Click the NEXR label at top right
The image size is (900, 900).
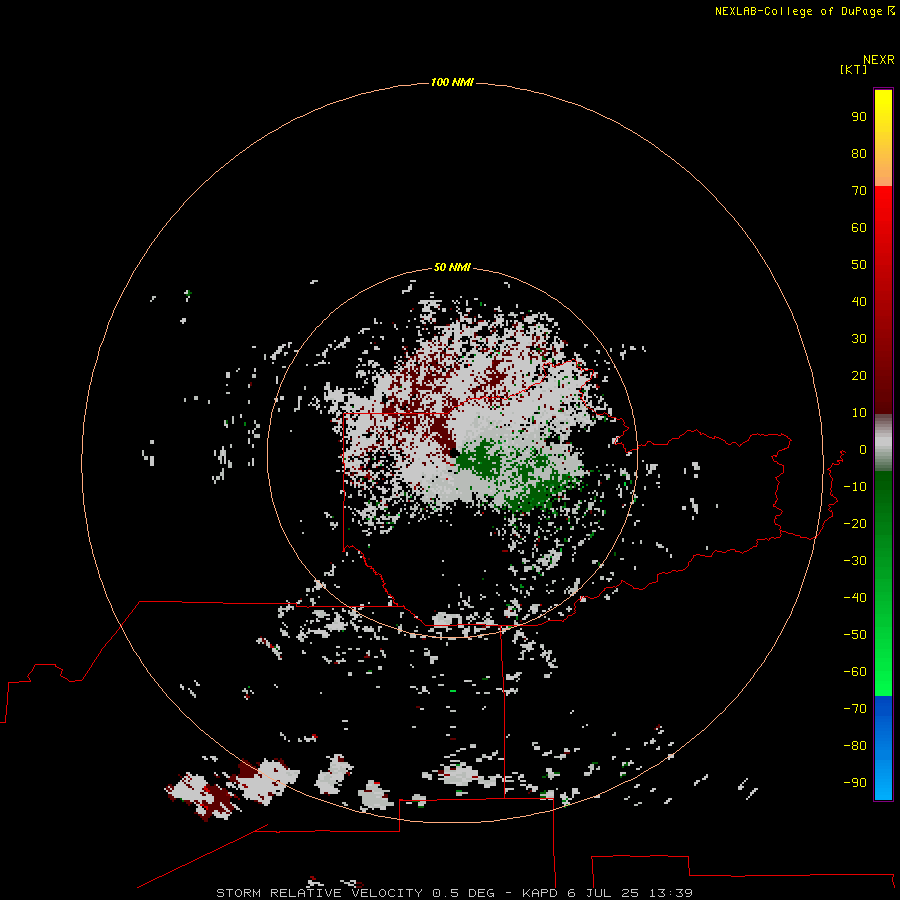coord(879,60)
